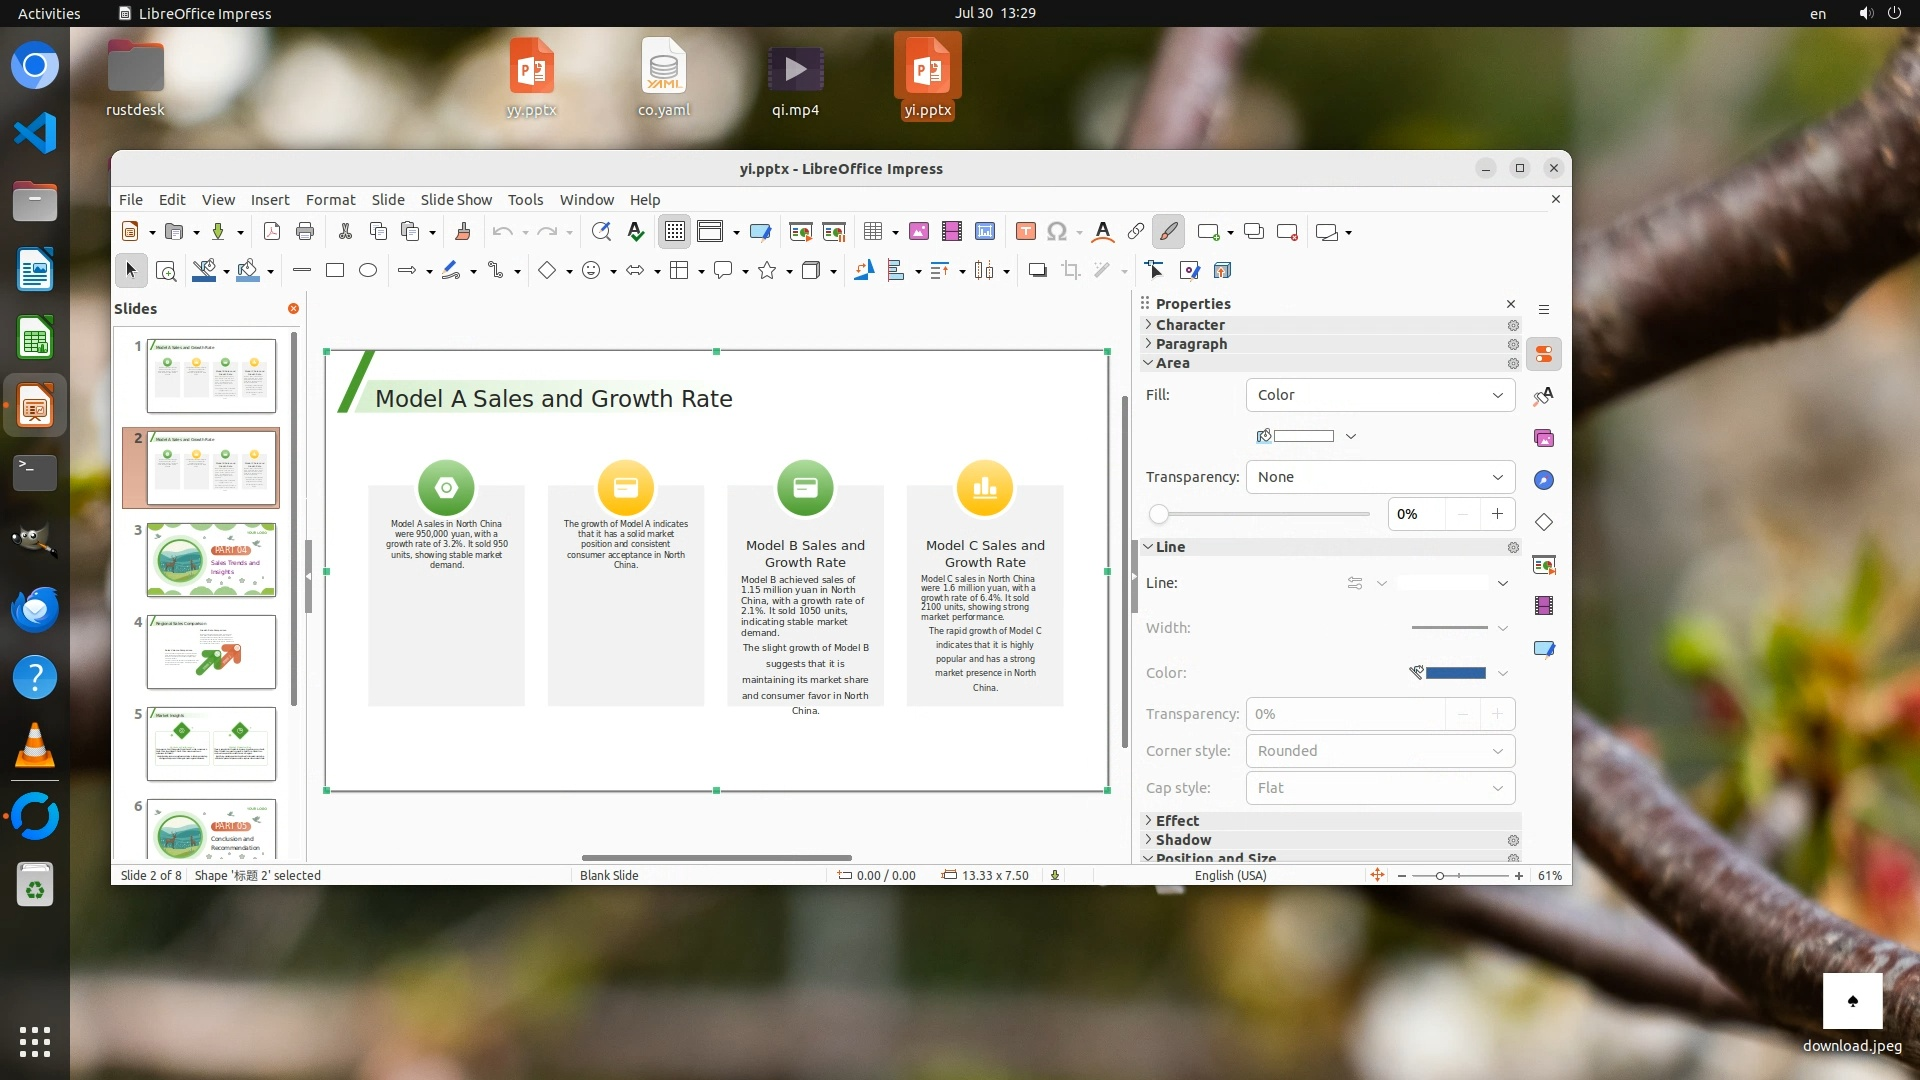Toggle Show Draw Functions button
Screen dimensions: 1920x1080
click(1168, 232)
